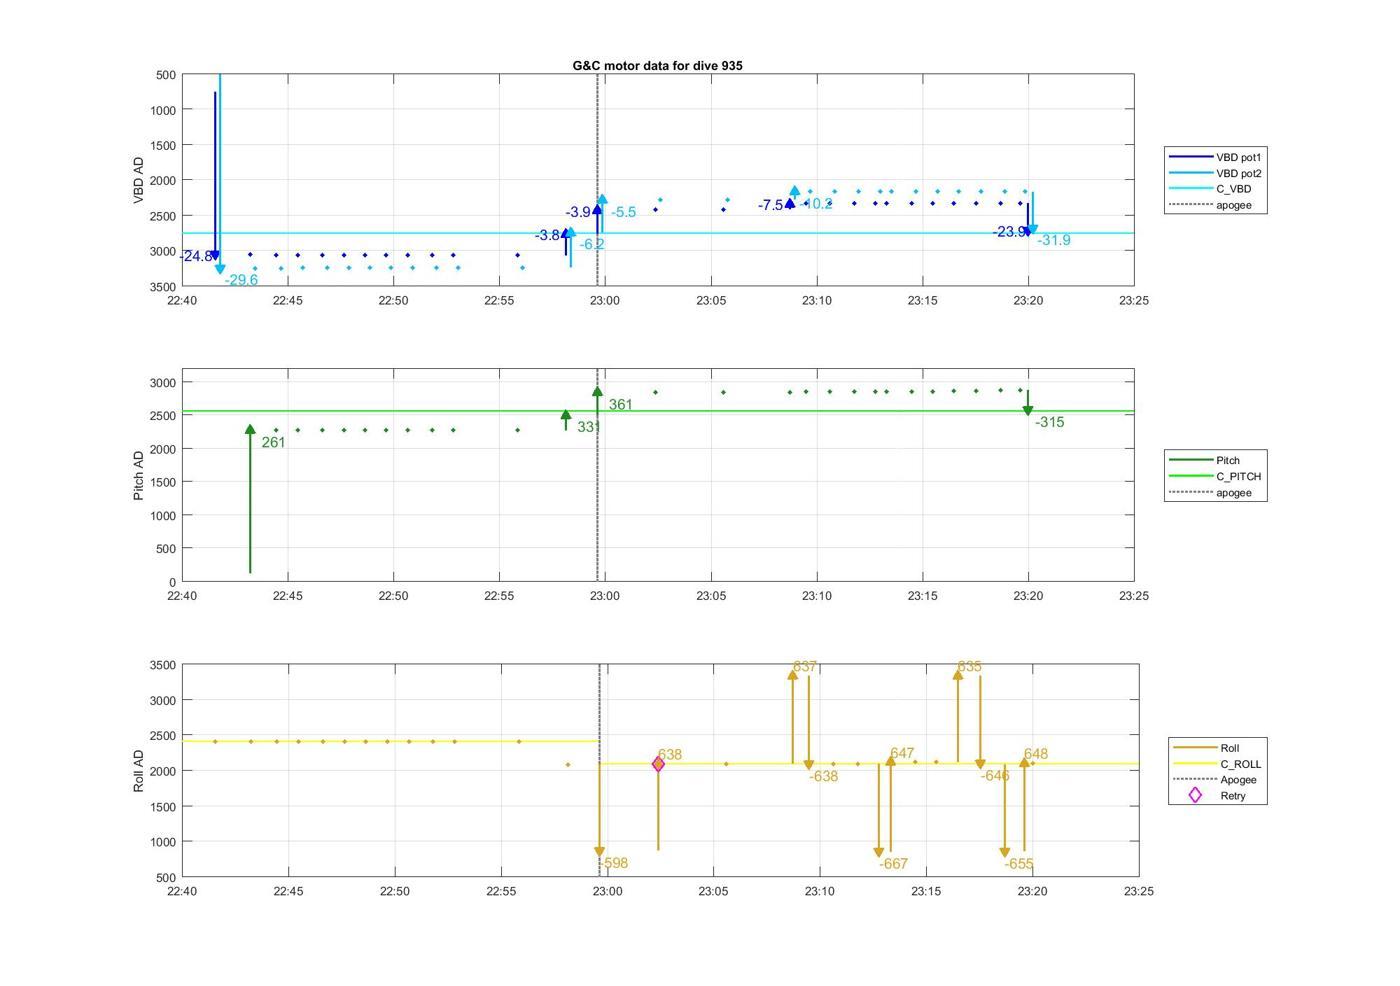
Task: Click the '-646' roll annotation
Action: pyautogui.click(x=996, y=776)
